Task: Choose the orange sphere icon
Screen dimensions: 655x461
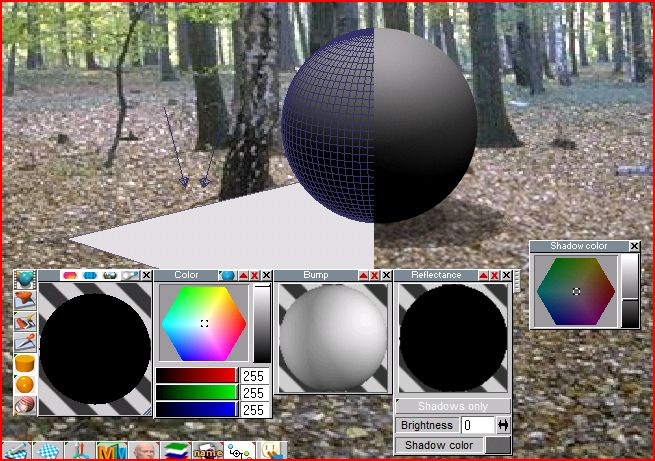Action: click(x=25, y=384)
